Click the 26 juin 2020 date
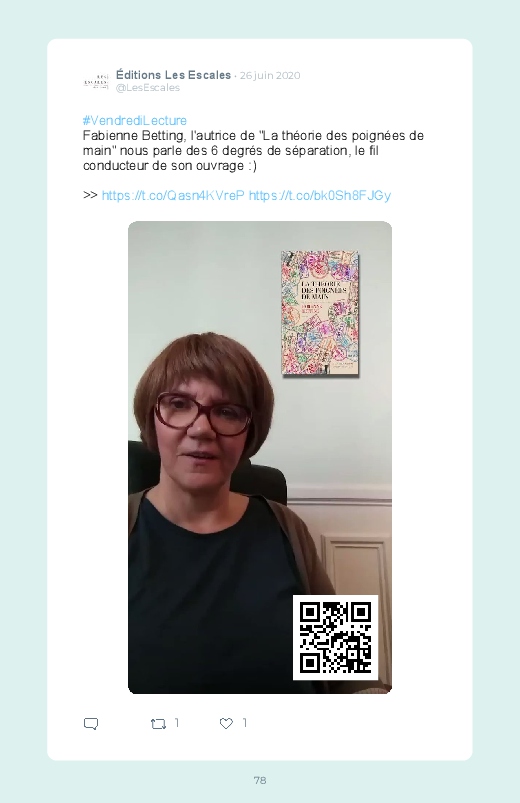Screen dimensions: 520x803 point(269,75)
